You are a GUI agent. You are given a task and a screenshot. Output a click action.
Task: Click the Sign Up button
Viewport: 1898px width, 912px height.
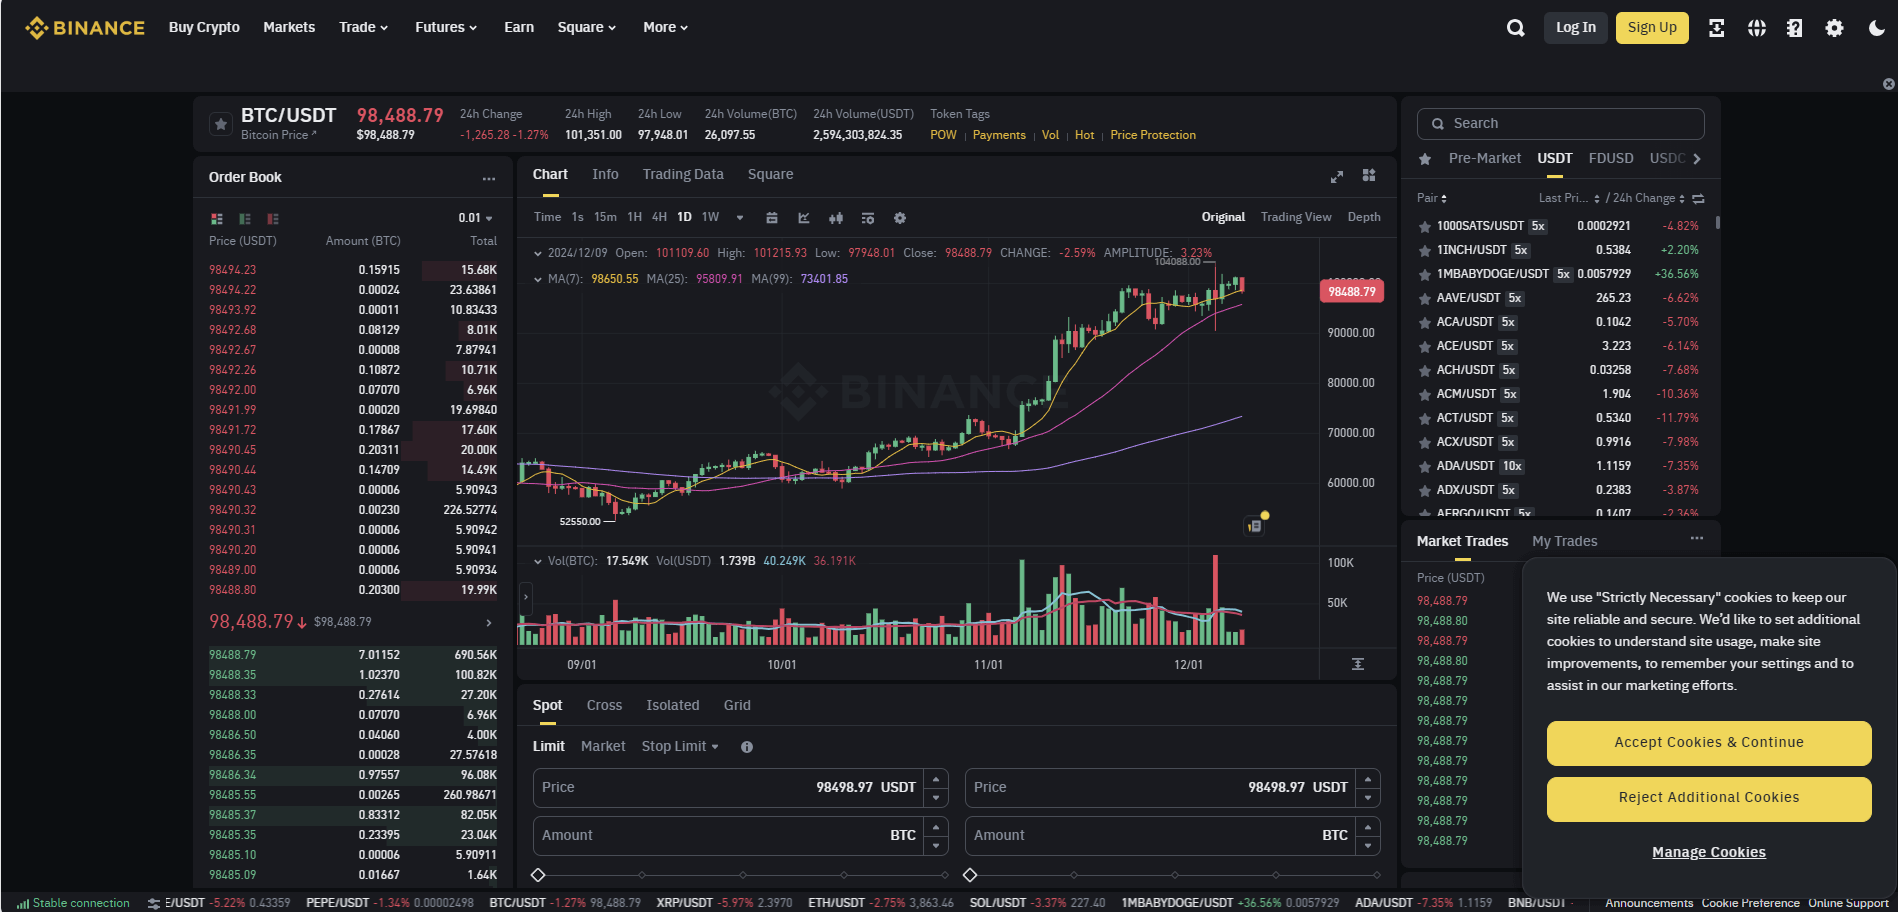[1652, 28]
